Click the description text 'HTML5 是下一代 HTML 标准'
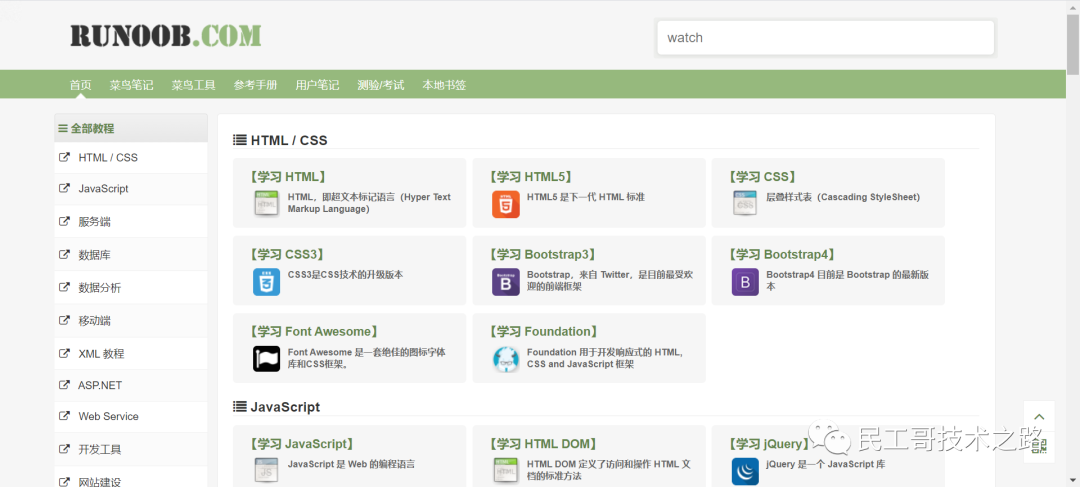1080x487 pixels. [x=586, y=197]
